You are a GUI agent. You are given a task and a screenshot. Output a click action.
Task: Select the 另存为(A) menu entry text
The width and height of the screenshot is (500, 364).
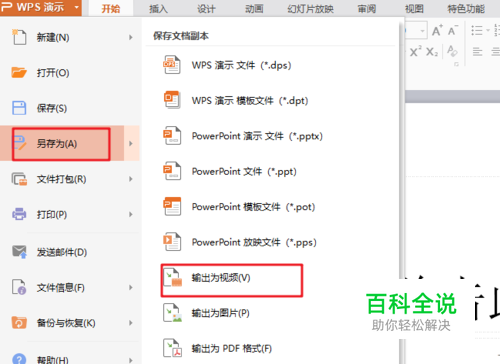click(x=57, y=144)
